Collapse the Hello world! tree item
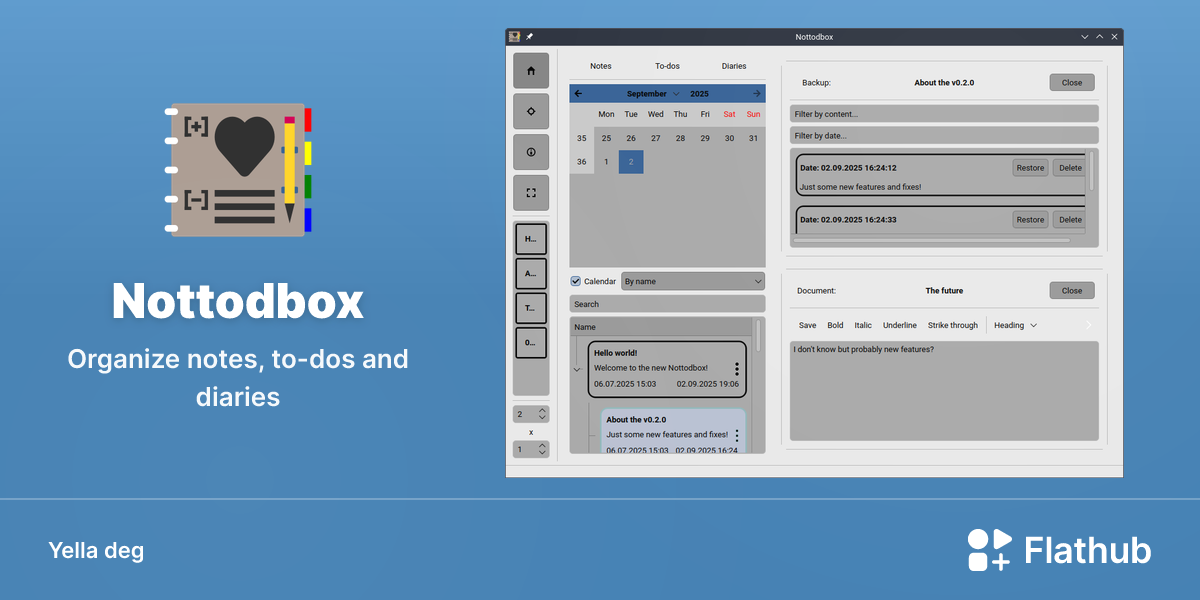The height and width of the screenshot is (600, 1200). coord(577,370)
